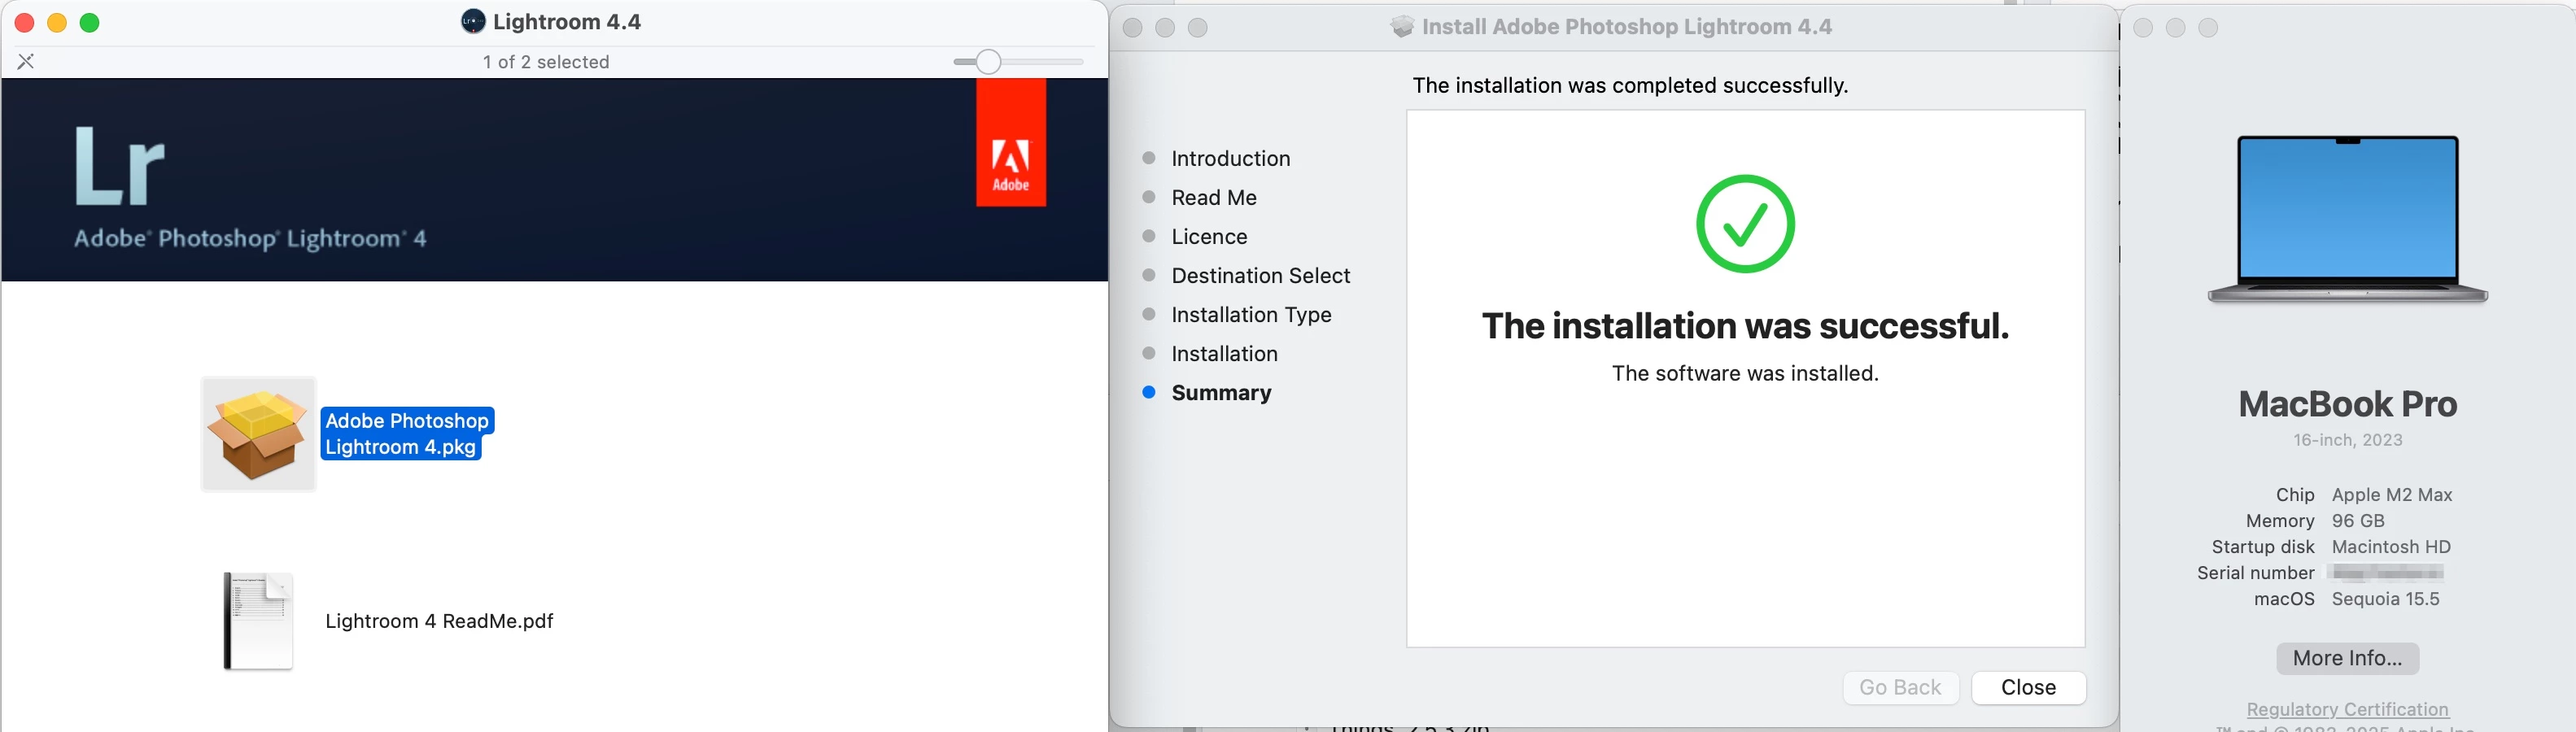Click the 96 GB memory value
The height and width of the screenshot is (732, 2576).
coord(2358,520)
